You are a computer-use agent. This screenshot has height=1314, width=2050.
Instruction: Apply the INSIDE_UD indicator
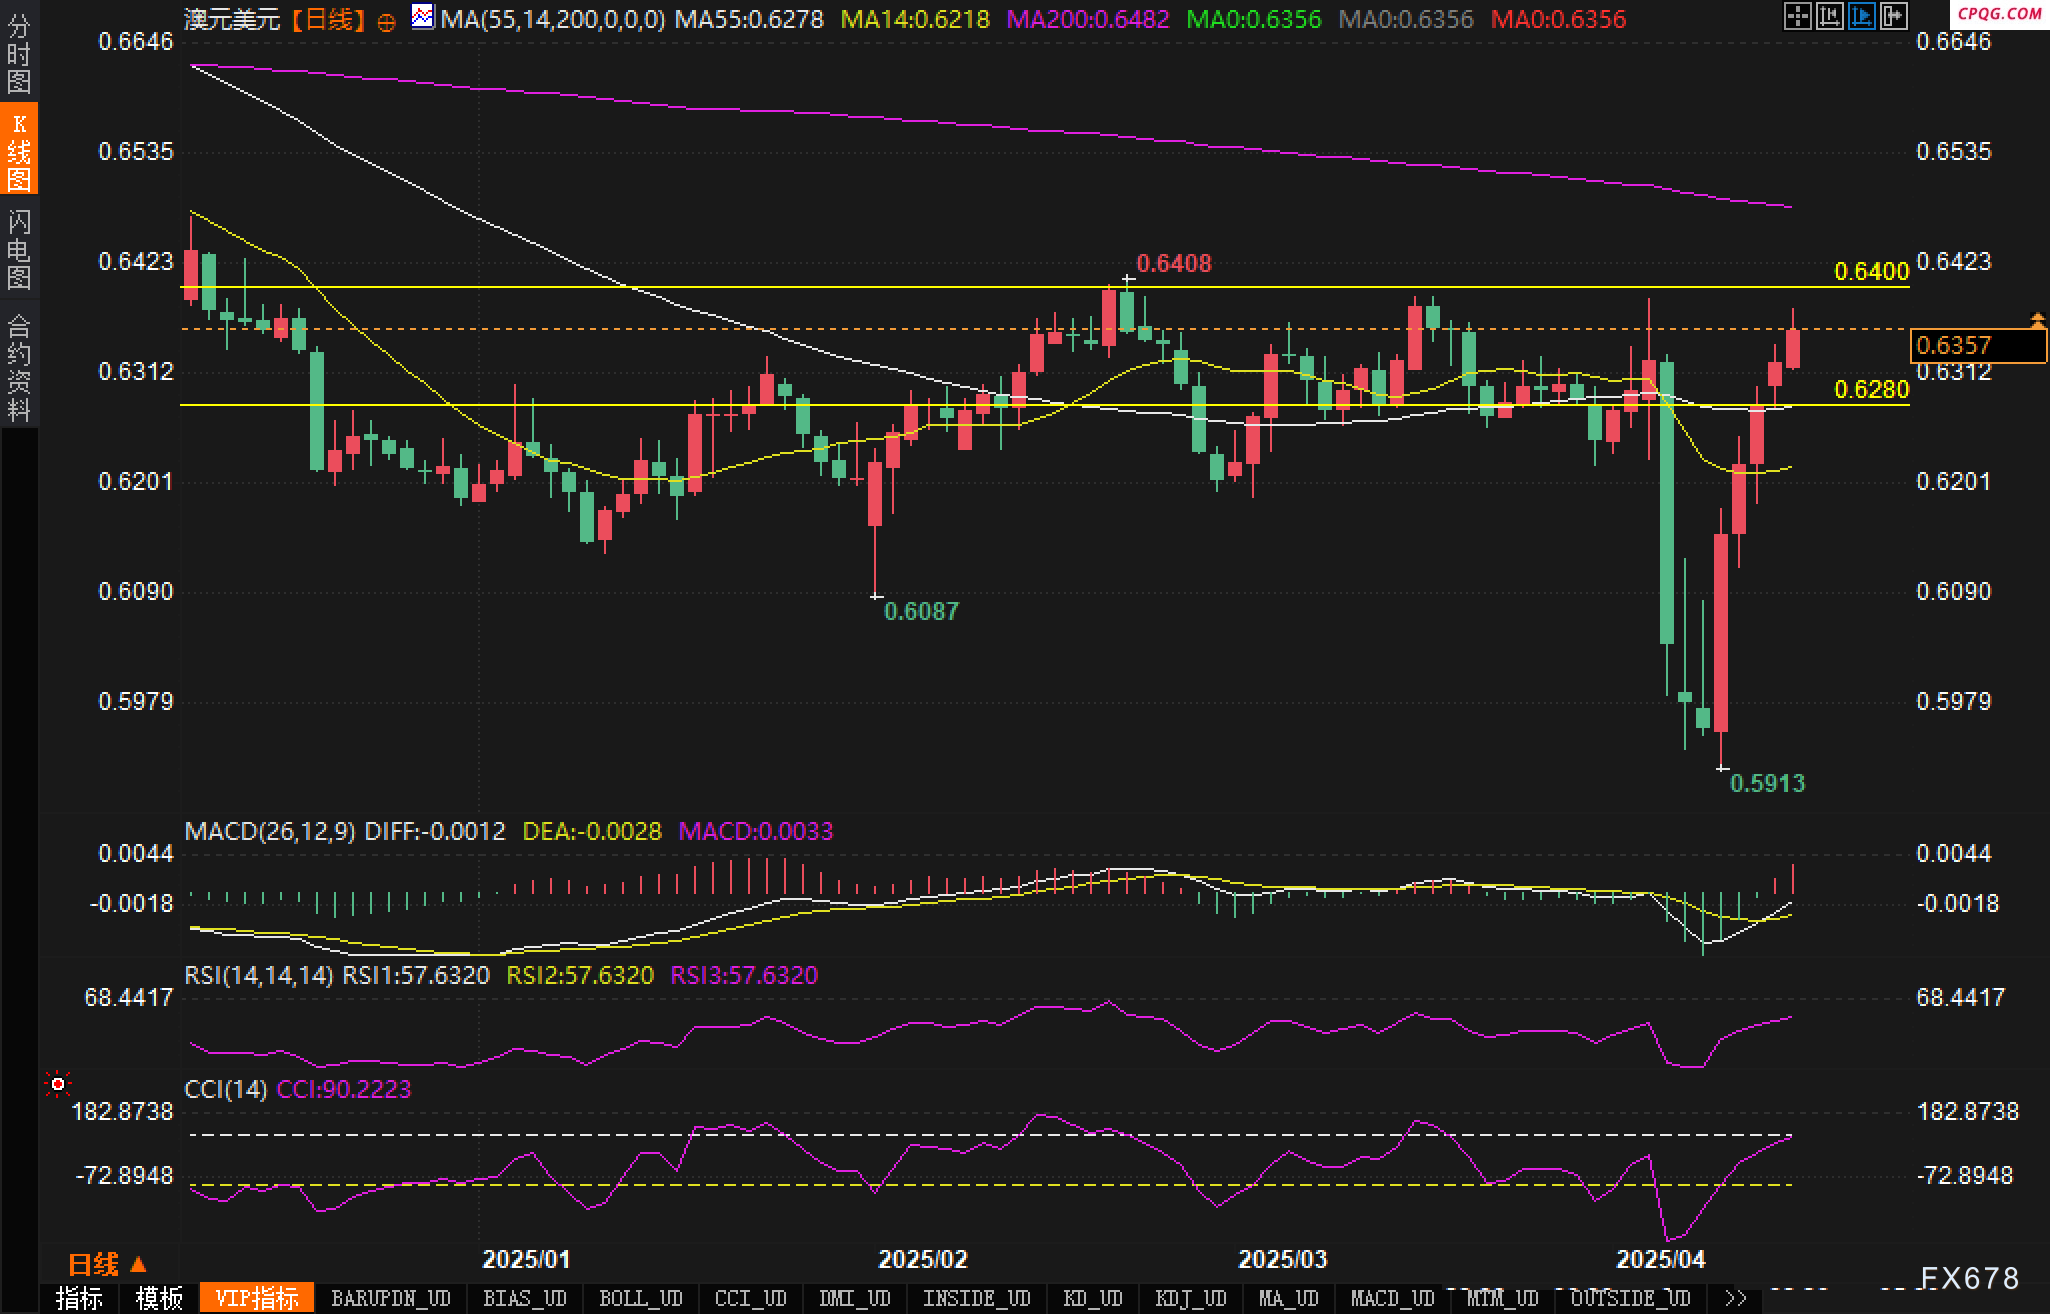pyautogui.click(x=976, y=1298)
